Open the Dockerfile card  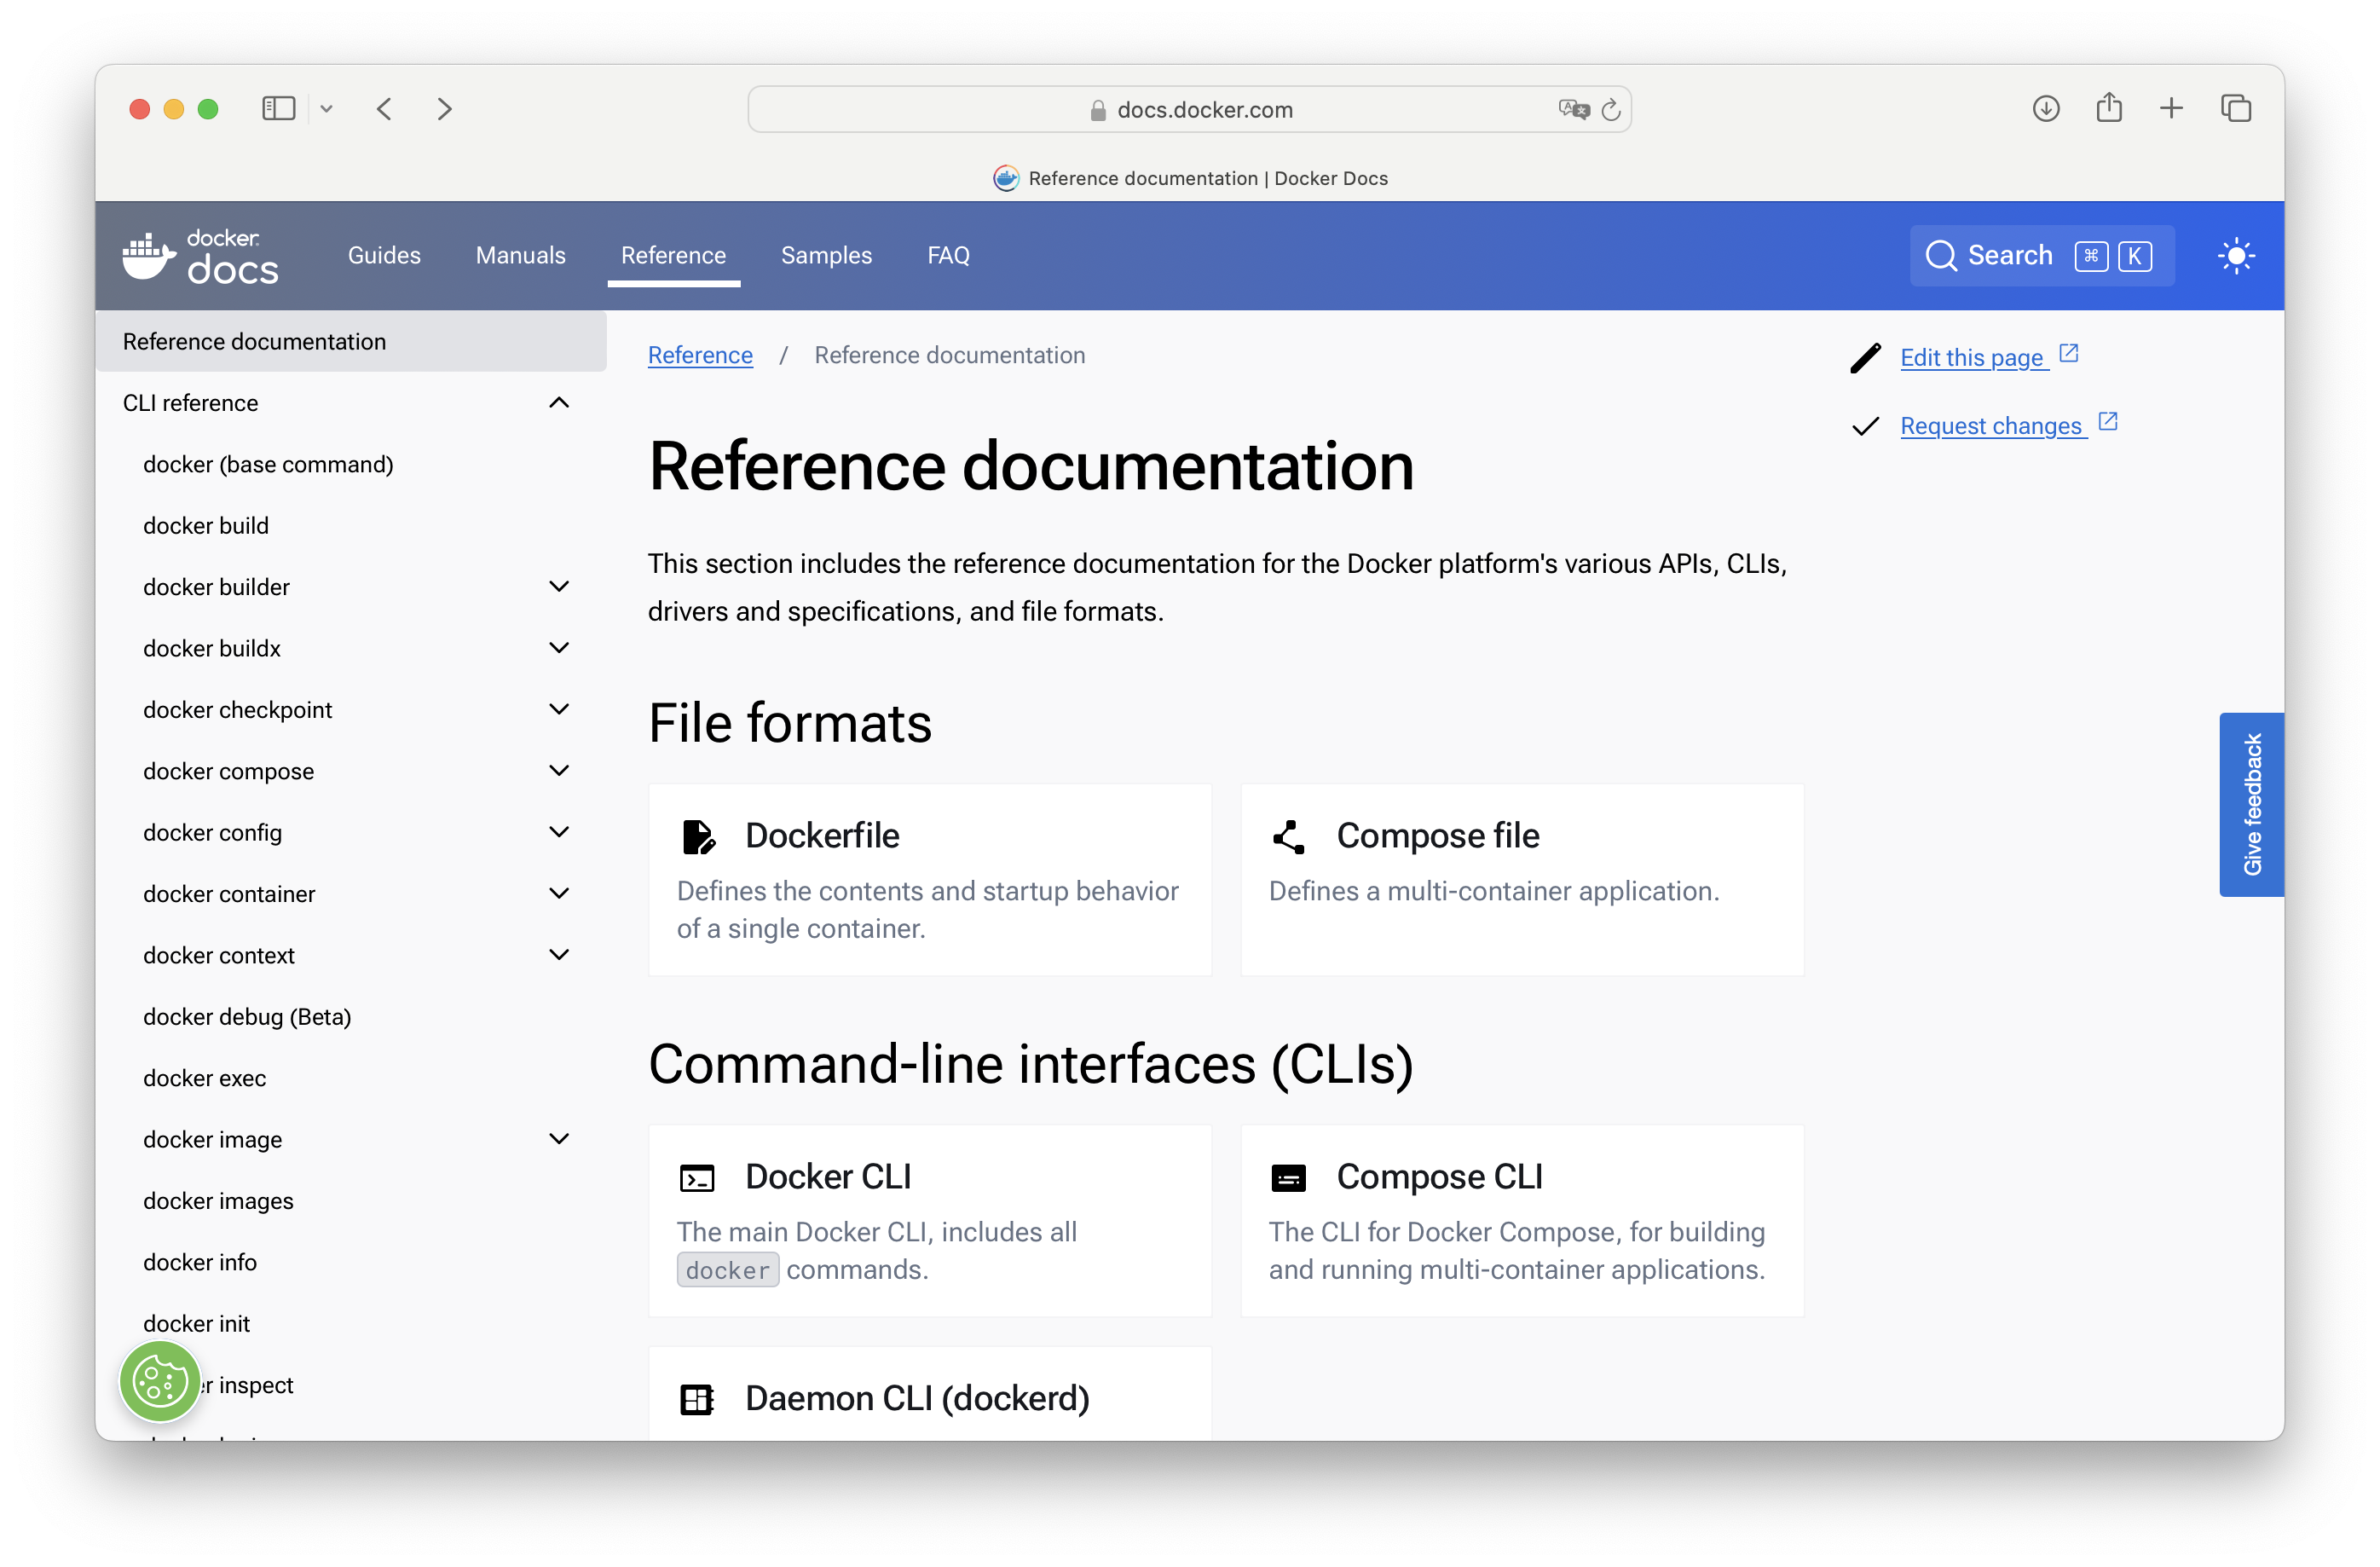tap(930, 879)
